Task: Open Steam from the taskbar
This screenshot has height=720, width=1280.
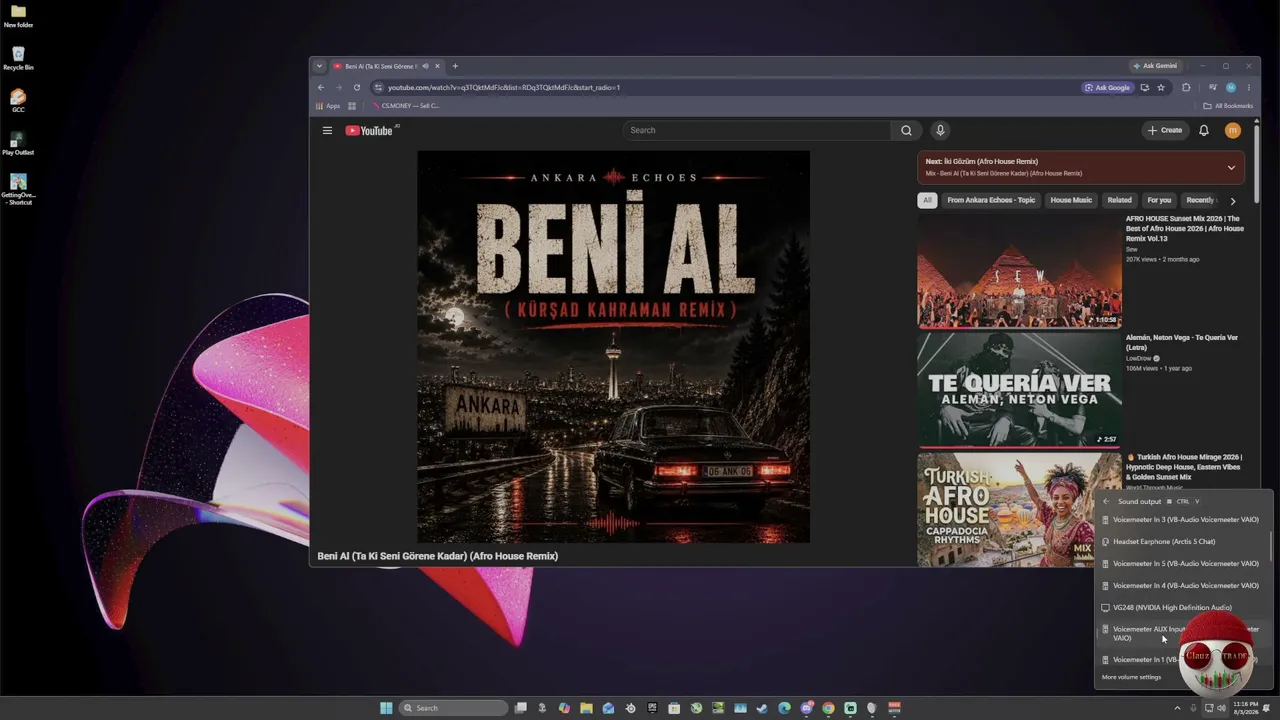Action: (x=762, y=708)
